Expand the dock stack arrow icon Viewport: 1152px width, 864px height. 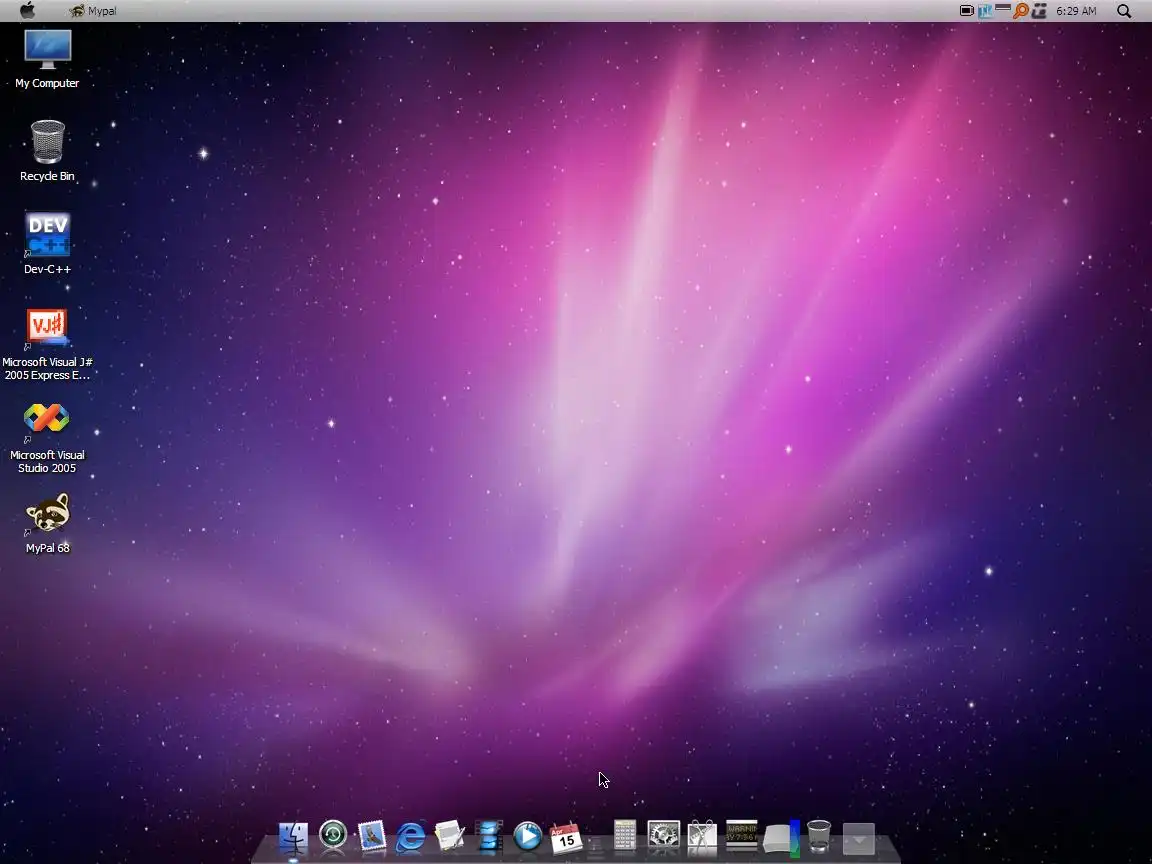pyautogui.click(x=858, y=838)
